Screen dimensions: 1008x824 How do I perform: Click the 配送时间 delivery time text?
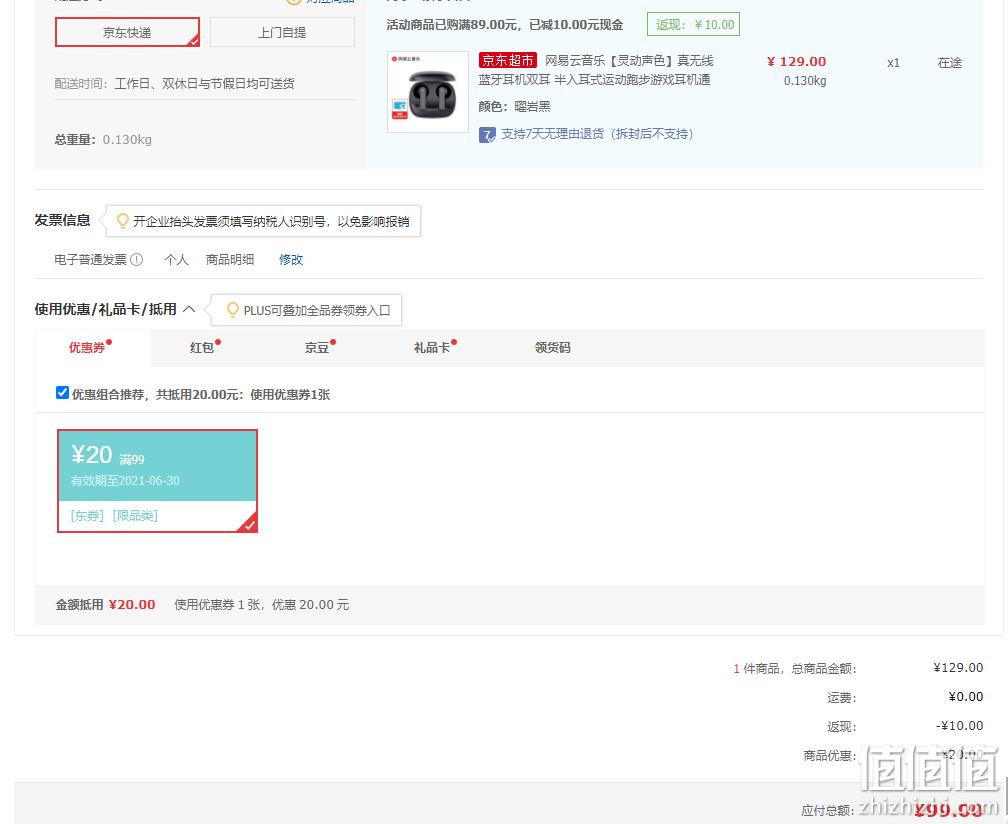coord(174,84)
